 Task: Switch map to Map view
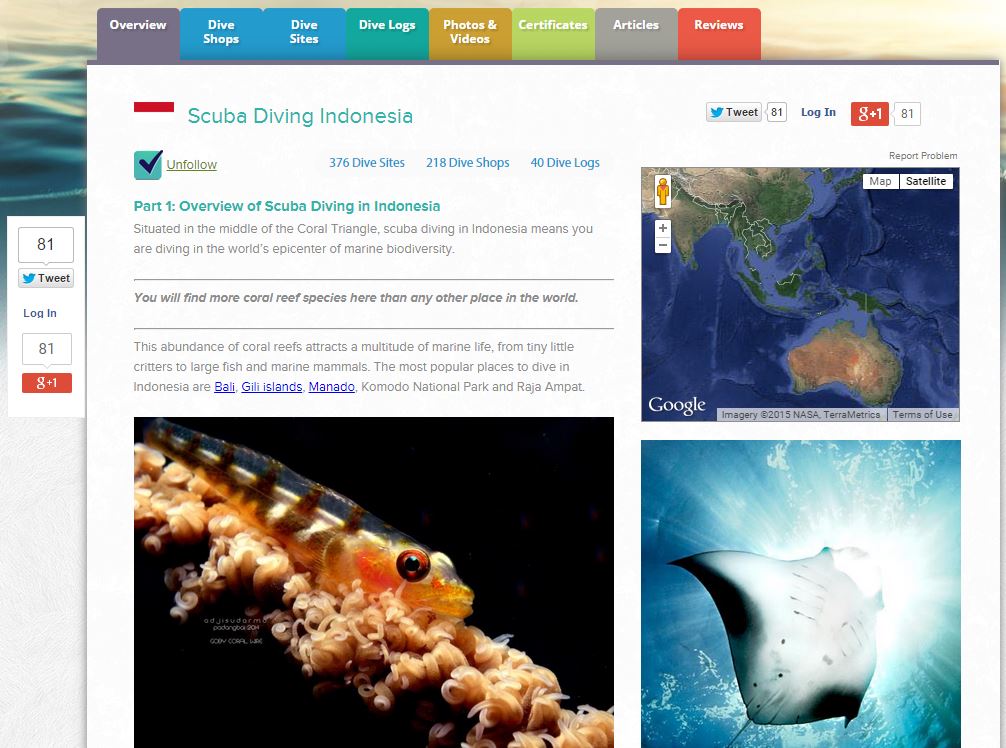(880, 182)
